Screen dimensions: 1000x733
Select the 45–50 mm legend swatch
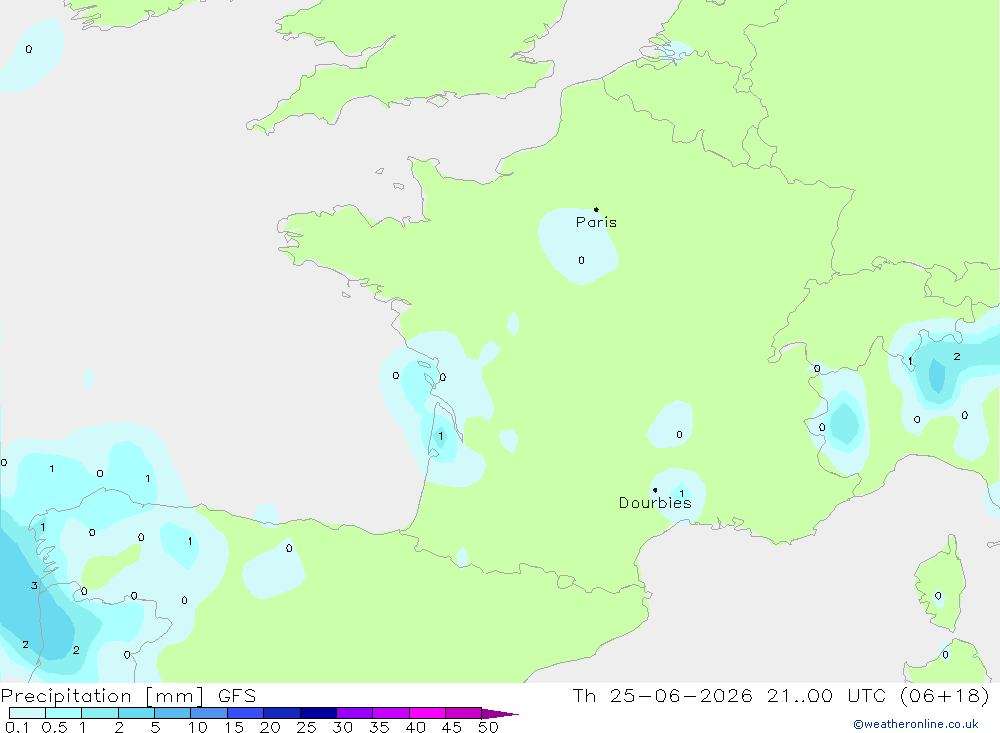[x=464, y=713]
